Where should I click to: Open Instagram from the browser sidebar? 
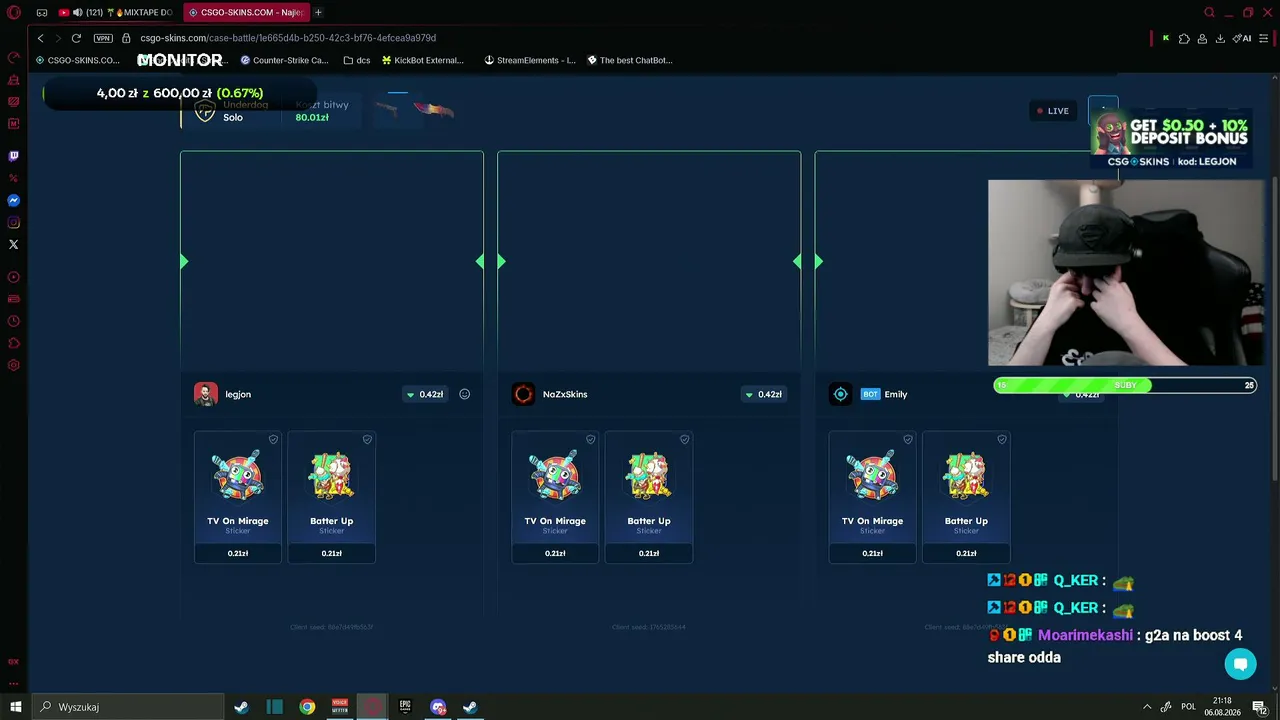14,222
